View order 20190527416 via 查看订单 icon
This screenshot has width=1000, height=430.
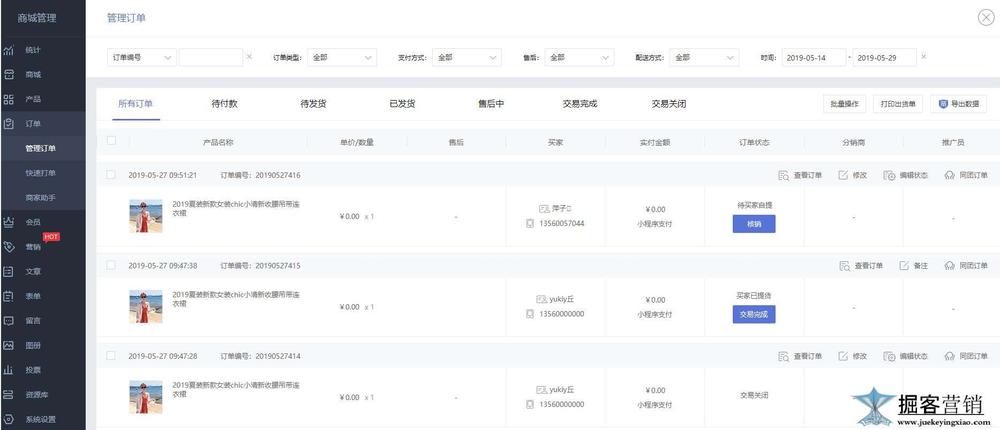[784, 175]
